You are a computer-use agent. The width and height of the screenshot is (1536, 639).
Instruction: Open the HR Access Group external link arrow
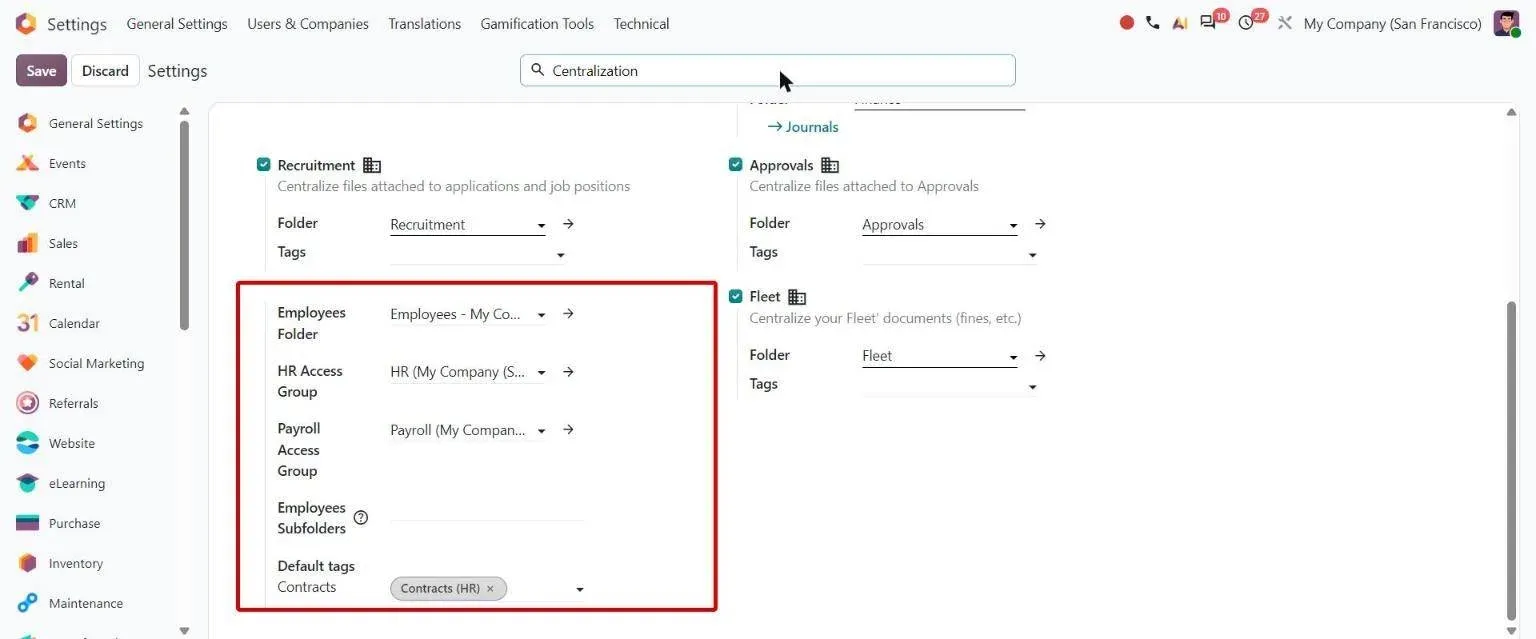coord(568,372)
